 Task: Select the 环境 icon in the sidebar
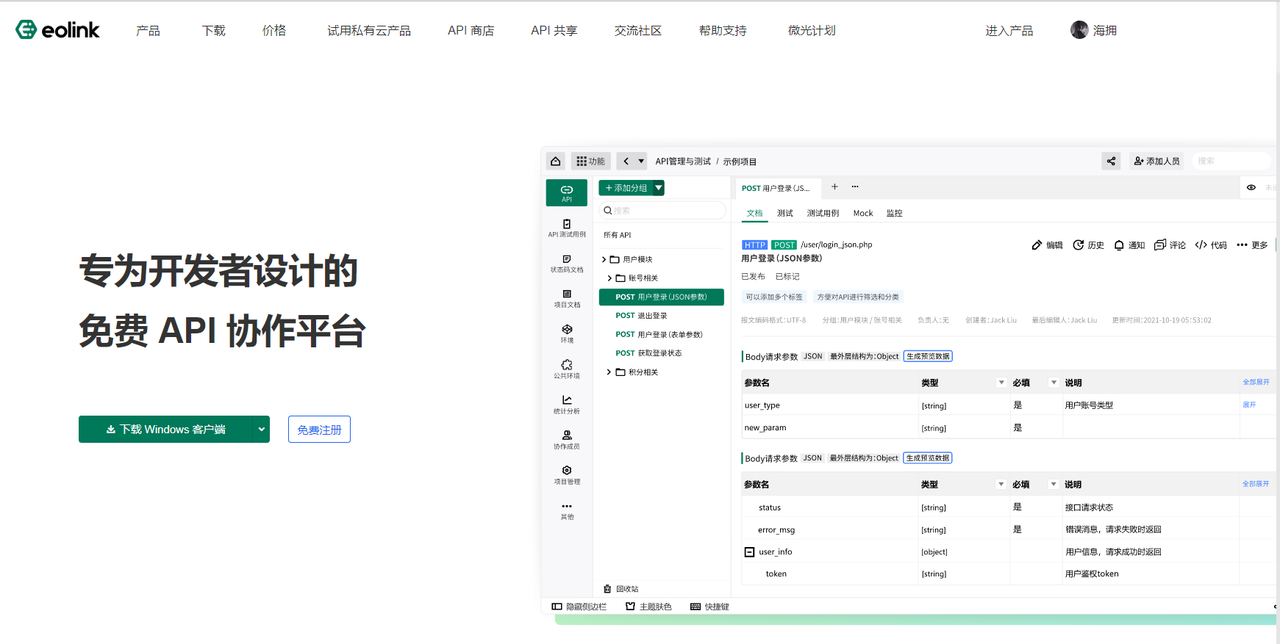pyautogui.click(x=567, y=334)
